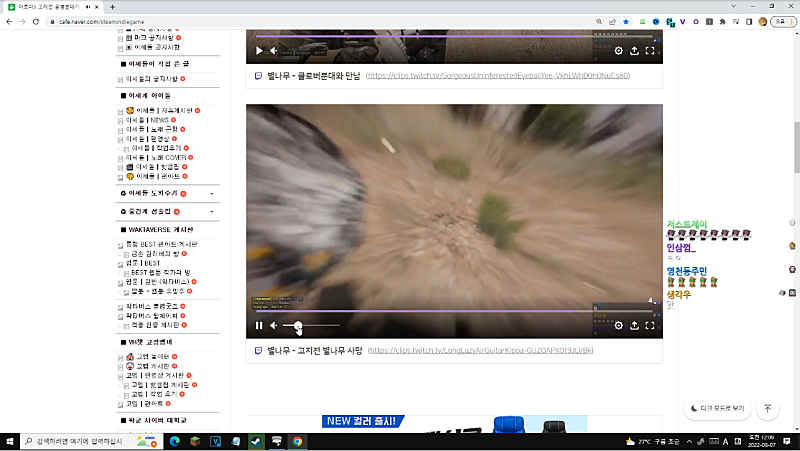
Task: Click share icon on upper clip
Action: click(634, 51)
